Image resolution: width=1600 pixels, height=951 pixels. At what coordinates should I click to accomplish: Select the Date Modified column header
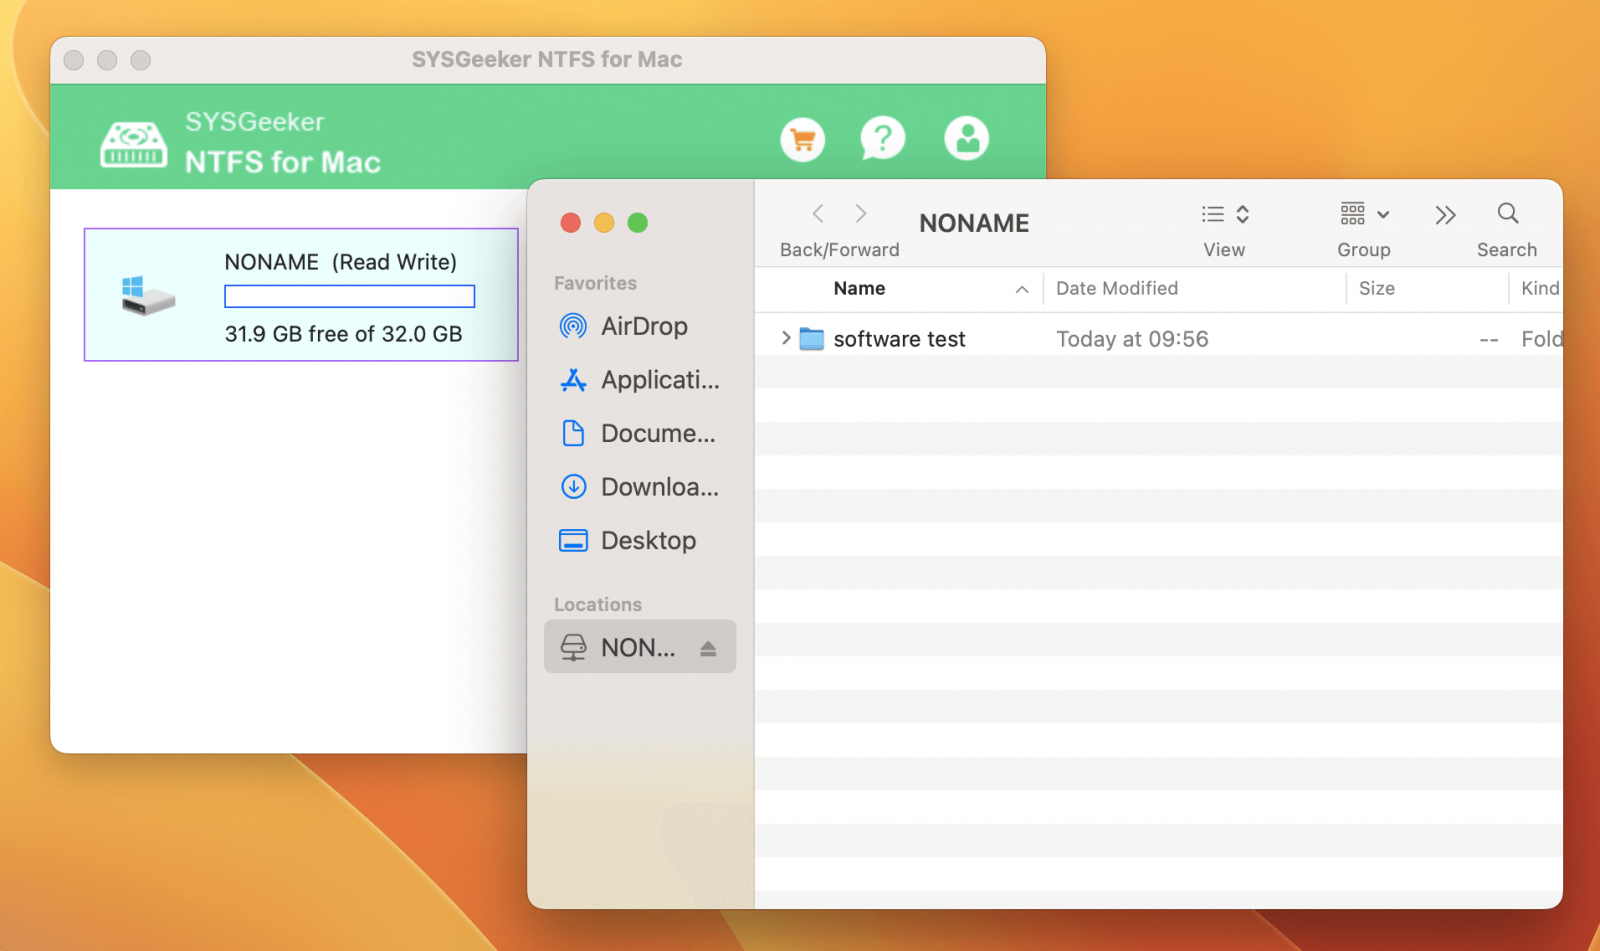[1117, 288]
